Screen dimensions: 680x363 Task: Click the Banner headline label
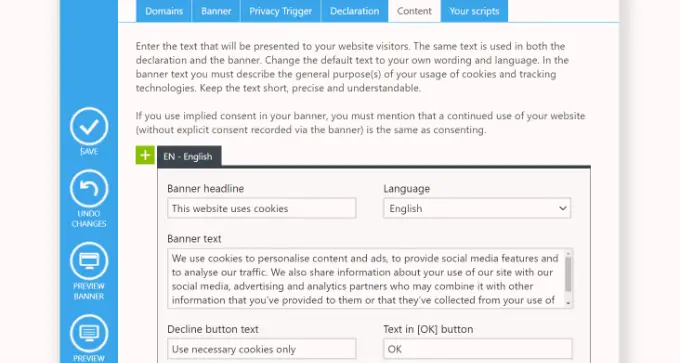206,189
